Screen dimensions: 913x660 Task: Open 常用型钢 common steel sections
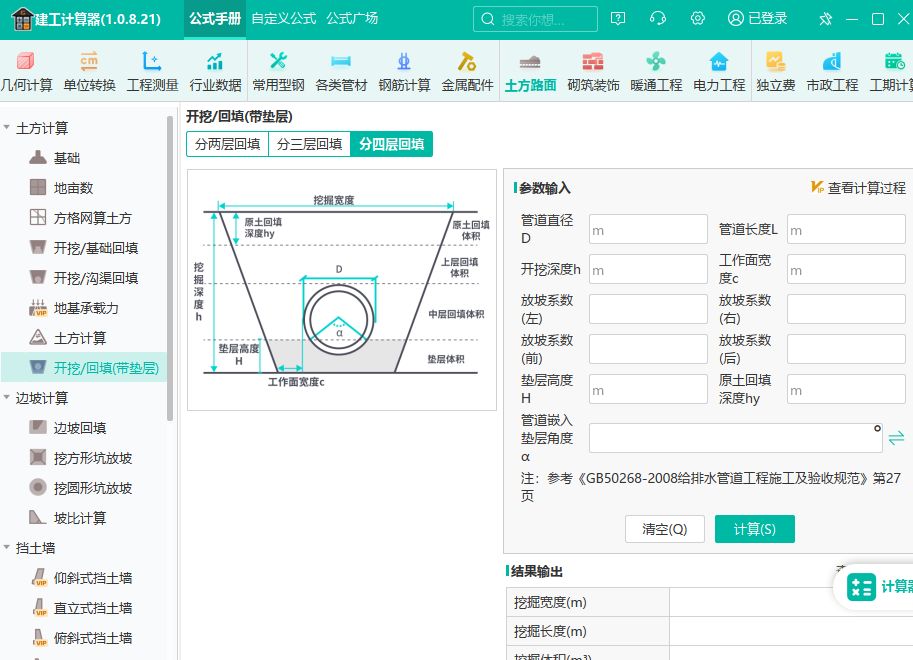coord(278,71)
